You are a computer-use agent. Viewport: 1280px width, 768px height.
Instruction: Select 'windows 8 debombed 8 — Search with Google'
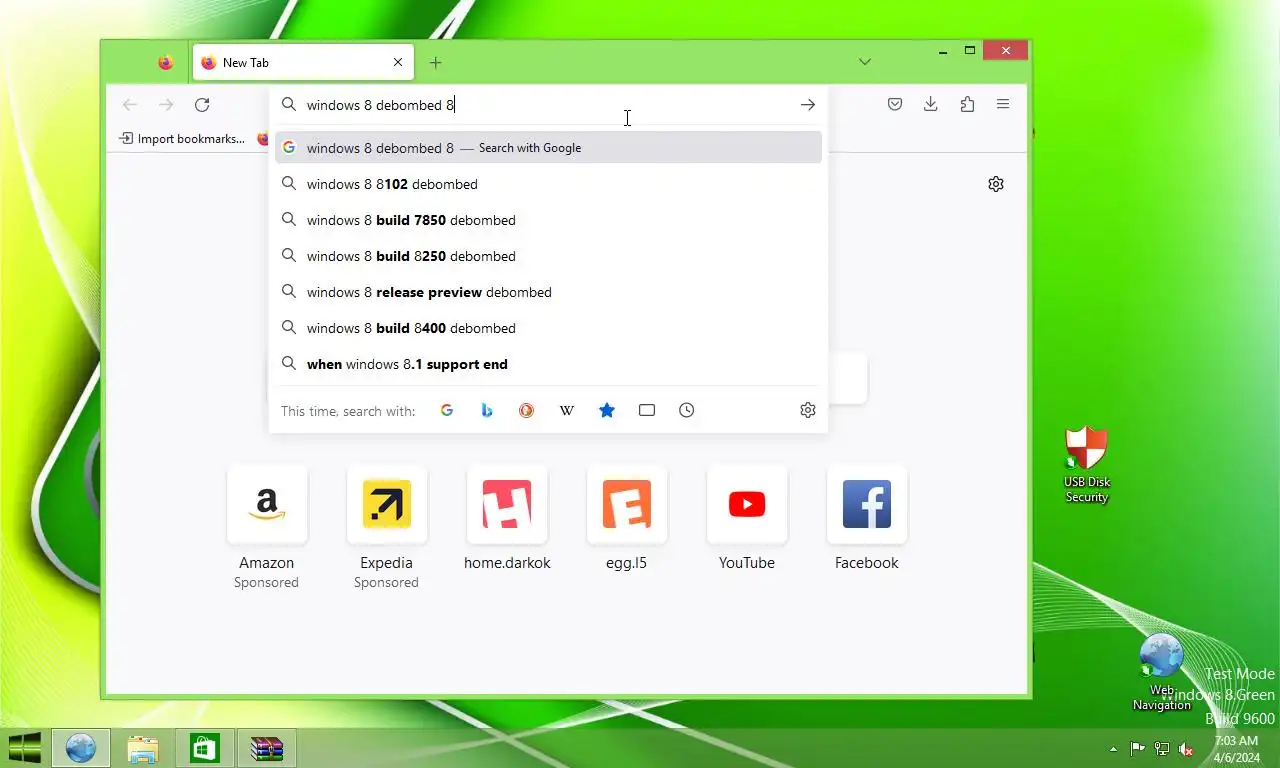(548, 148)
